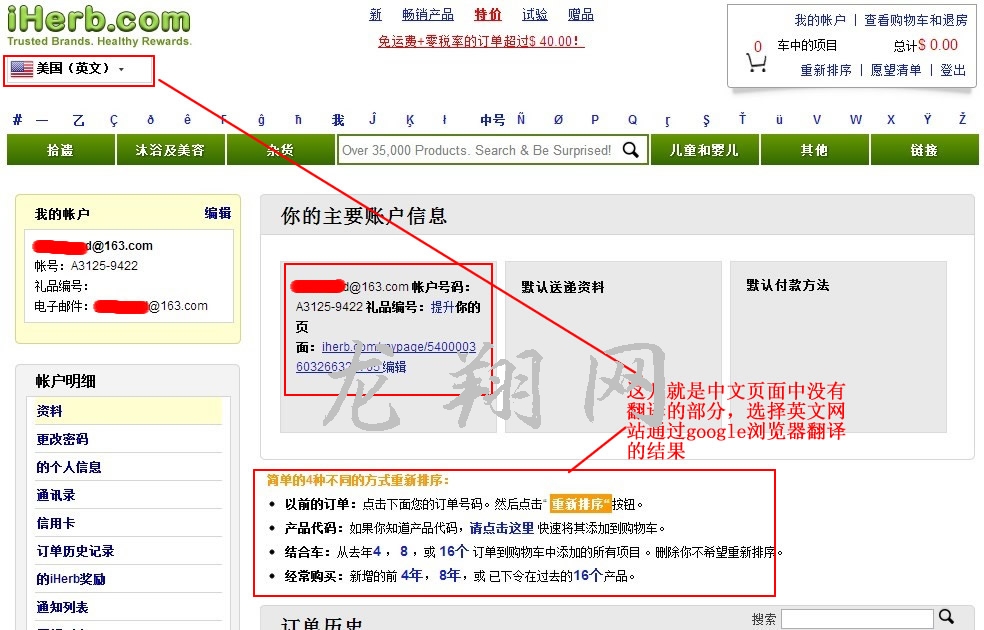Click the 总计$ 0.00 cart total
Image resolution: width=984 pixels, height=630 pixels.
926,45
